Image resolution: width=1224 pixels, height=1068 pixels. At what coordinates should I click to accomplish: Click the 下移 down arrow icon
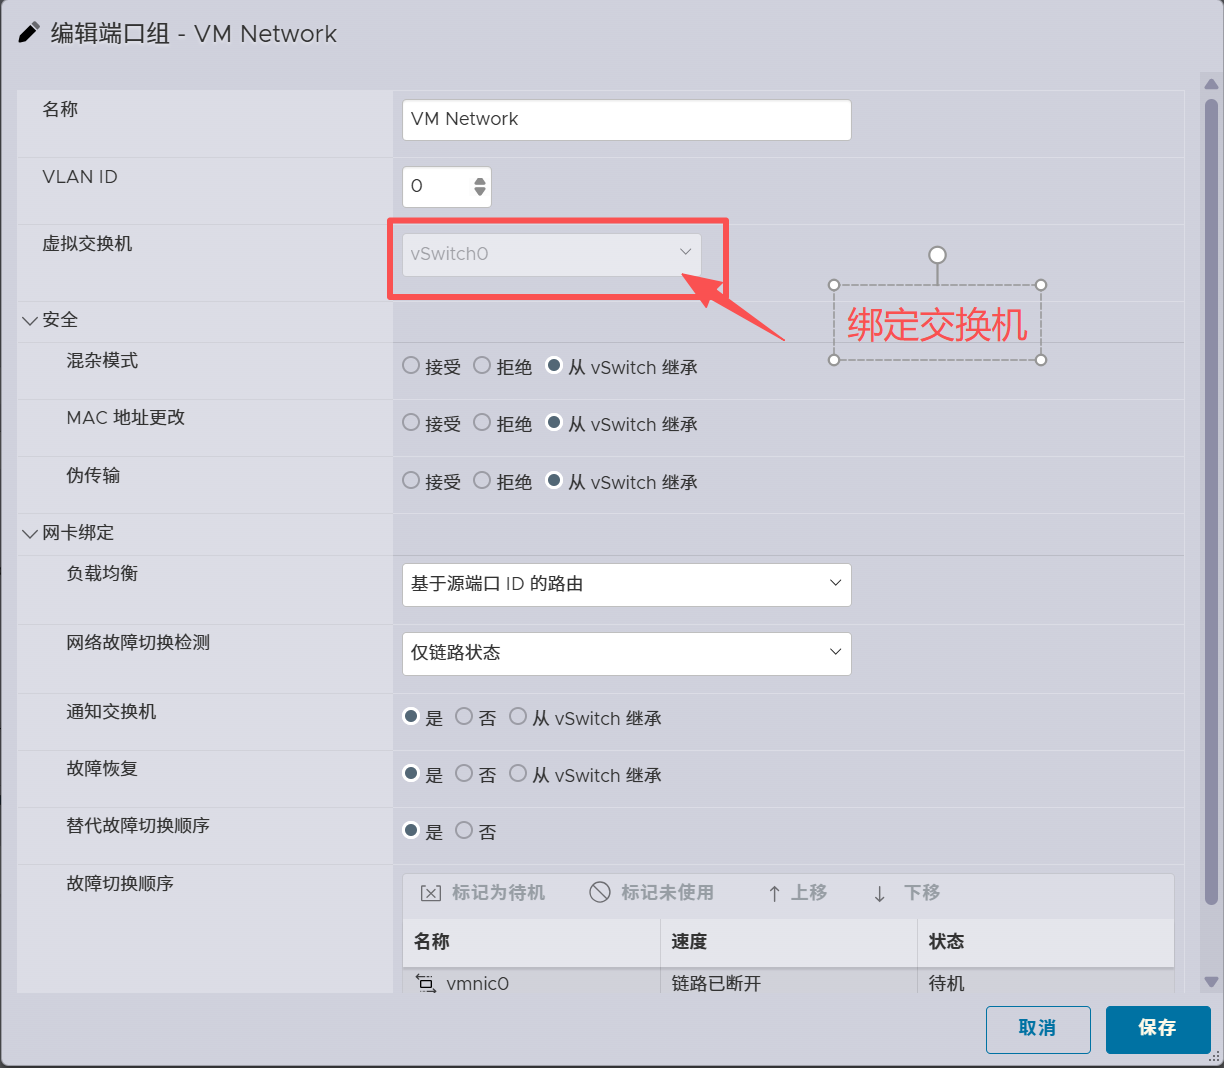pos(880,894)
